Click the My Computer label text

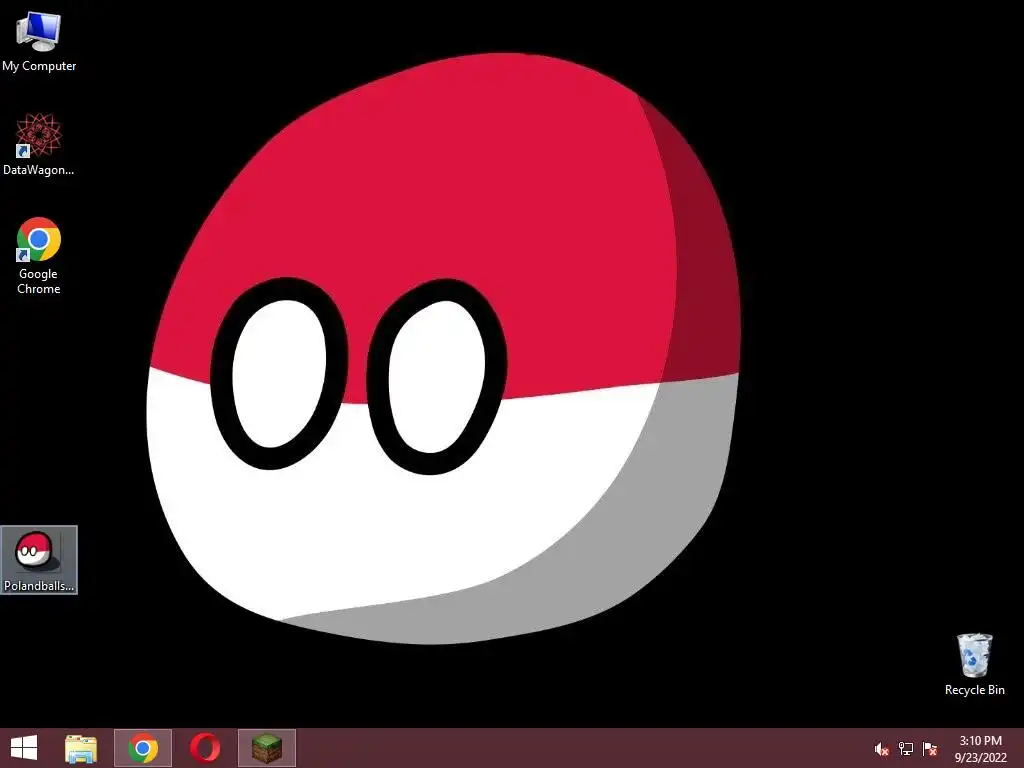click(x=39, y=66)
